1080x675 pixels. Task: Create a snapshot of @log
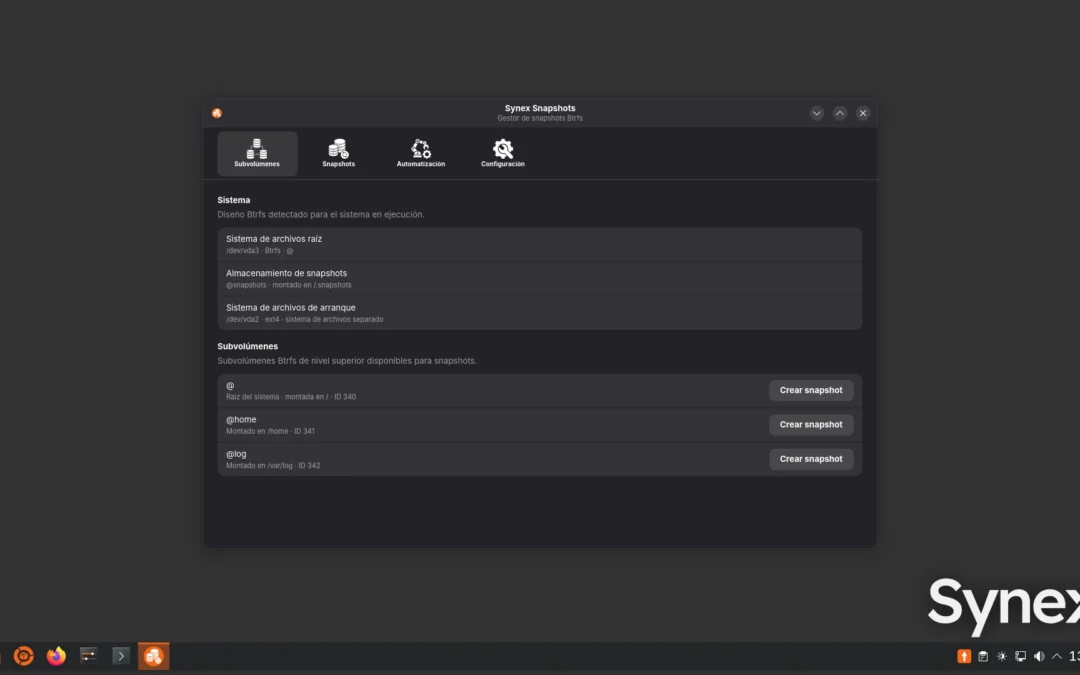811,459
